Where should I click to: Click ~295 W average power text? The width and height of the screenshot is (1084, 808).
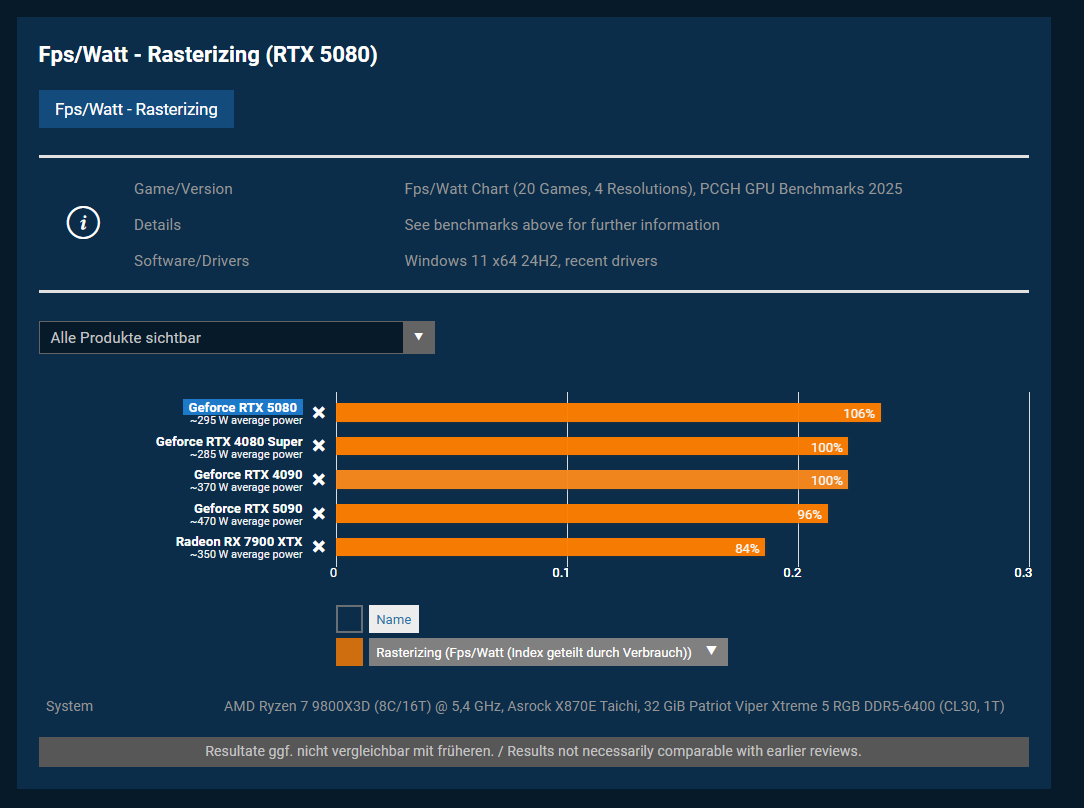(246, 420)
